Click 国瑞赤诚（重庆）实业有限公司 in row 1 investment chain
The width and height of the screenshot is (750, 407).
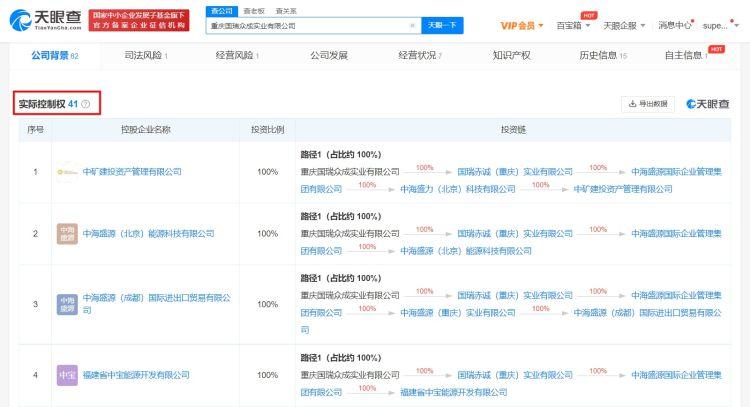(515, 172)
